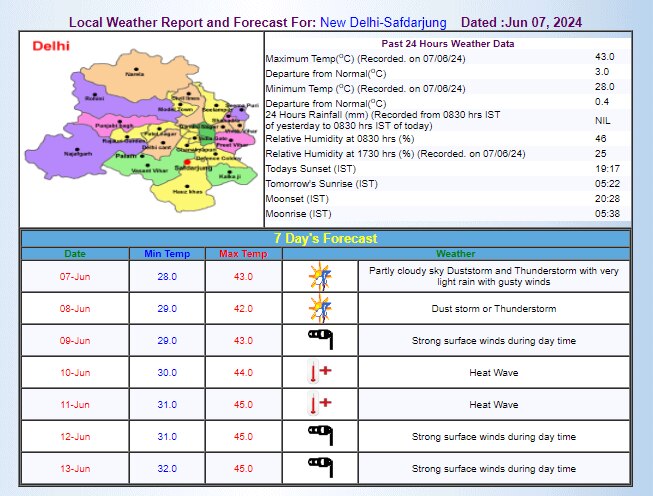Click the Date column header
This screenshot has height=496, width=653.
[x=76, y=254]
